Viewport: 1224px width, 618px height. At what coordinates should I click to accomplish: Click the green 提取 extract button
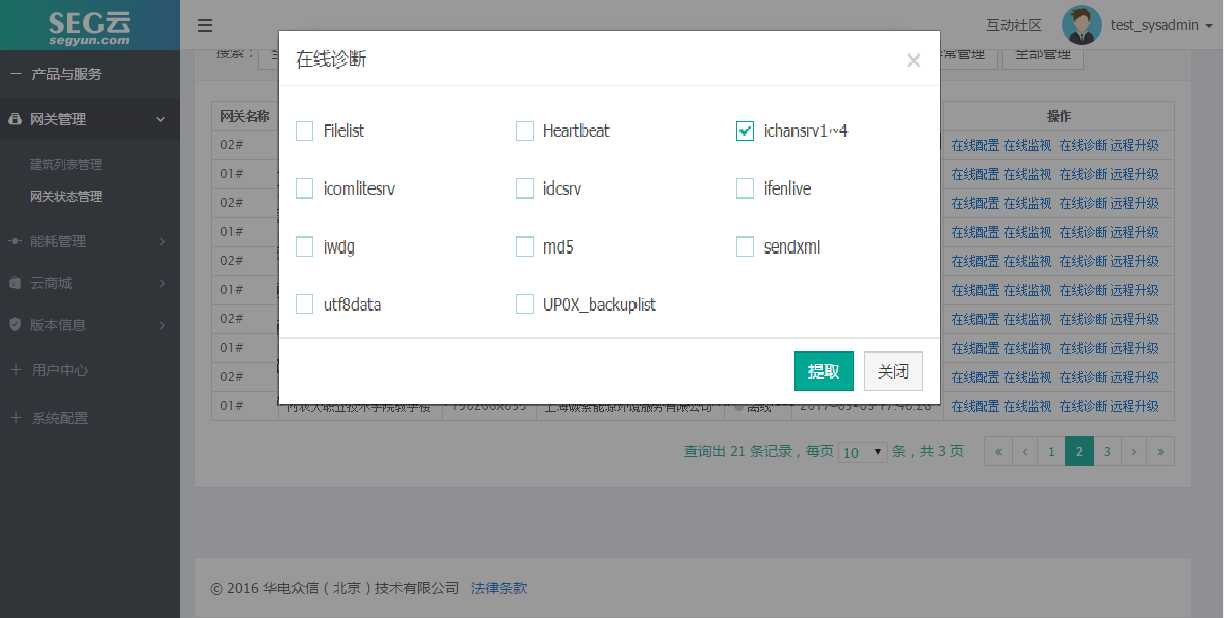coord(823,370)
